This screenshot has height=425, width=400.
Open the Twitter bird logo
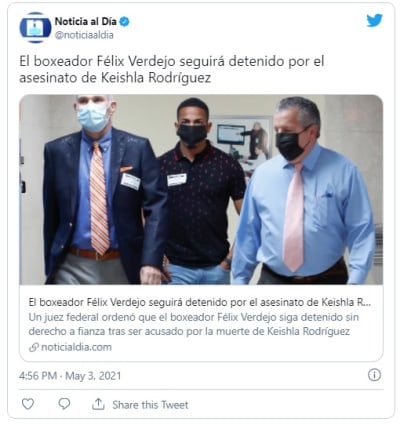point(374,21)
